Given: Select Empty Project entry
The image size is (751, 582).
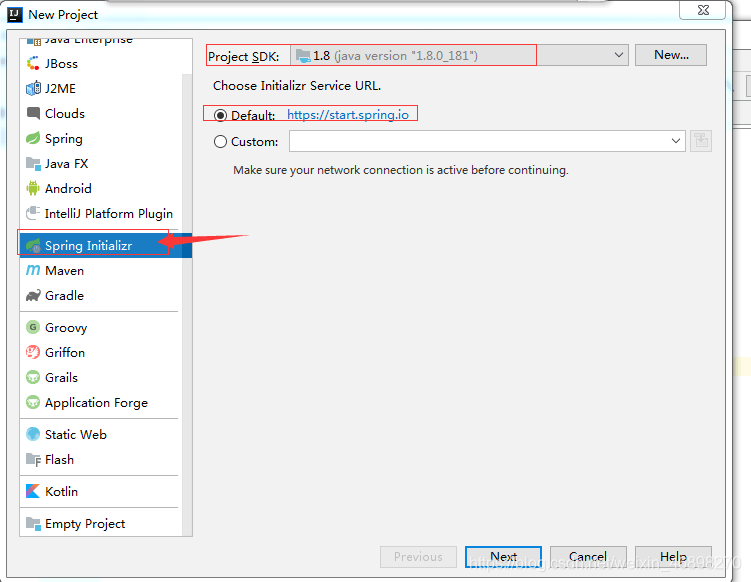Looking at the screenshot, I should point(101,523).
